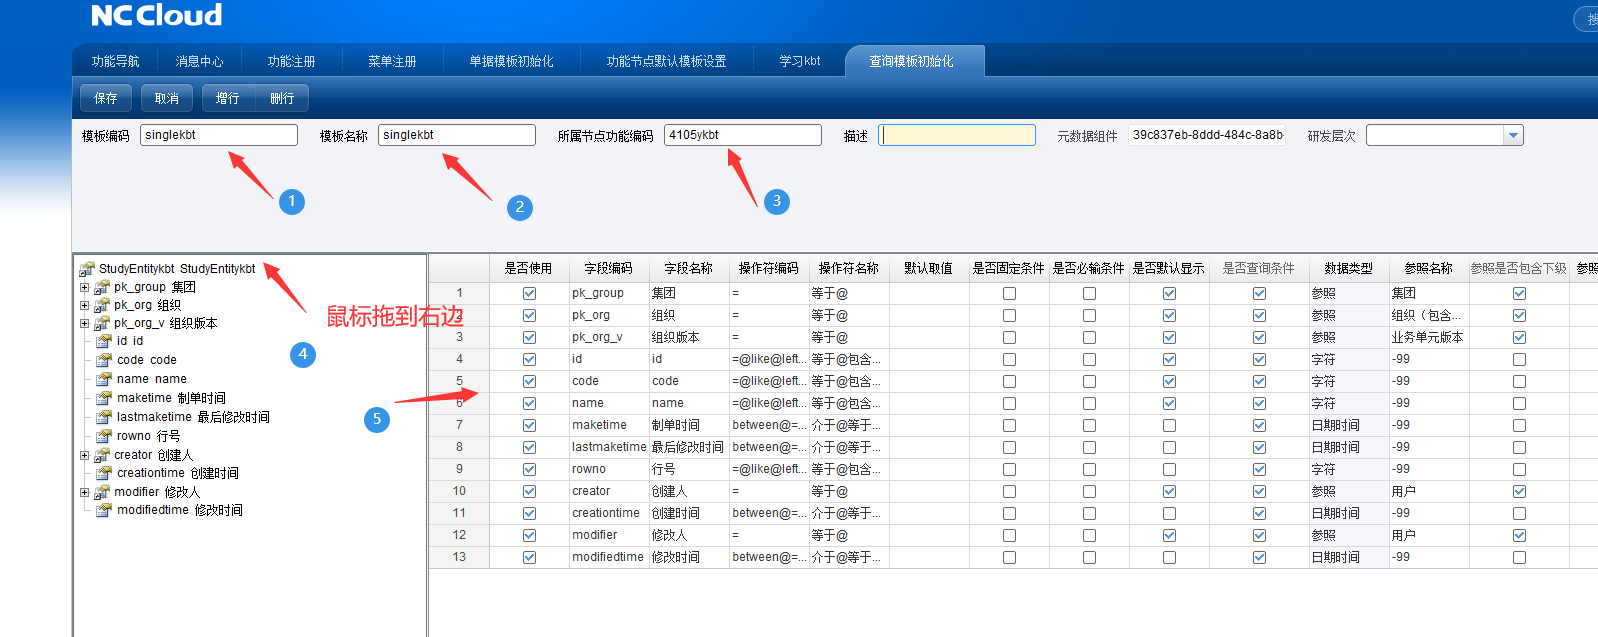The width and height of the screenshot is (1598, 637).
Task: Expand the pk_org 组织 tree node
Action: (x=85, y=305)
